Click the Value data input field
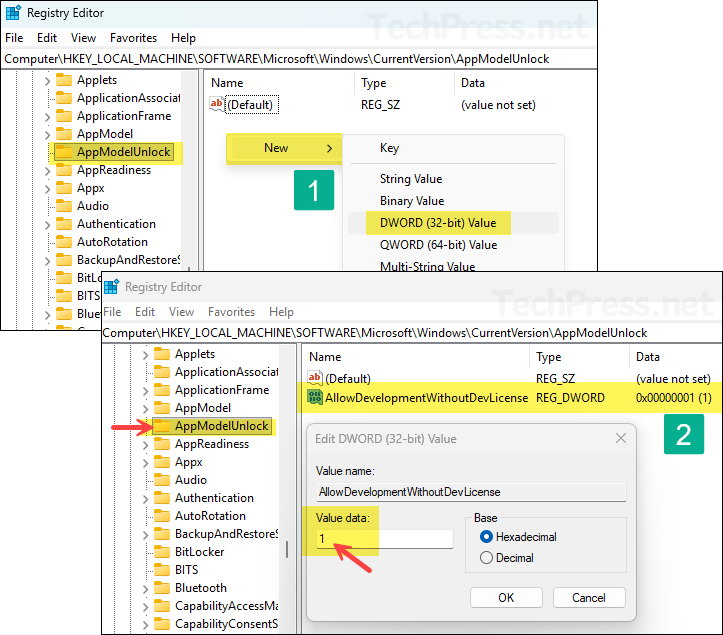The image size is (723, 635). (x=385, y=539)
